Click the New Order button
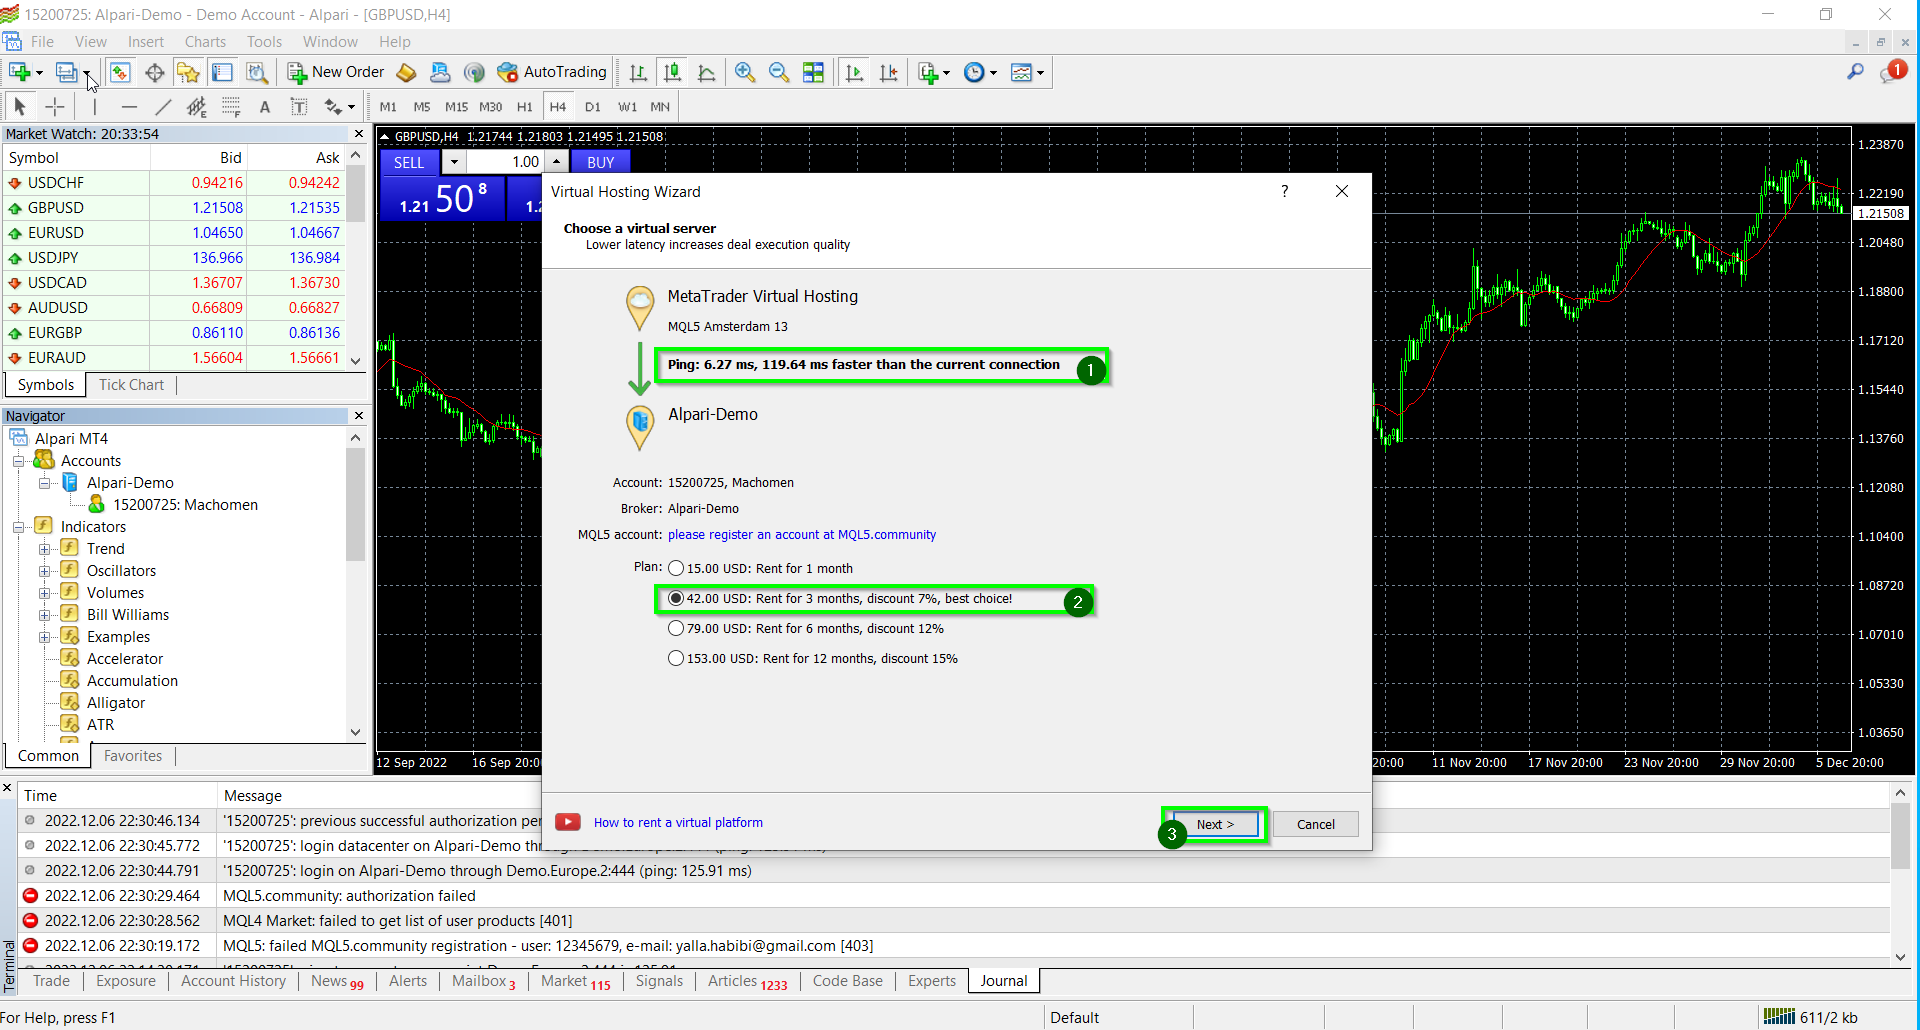 [336, 72]
